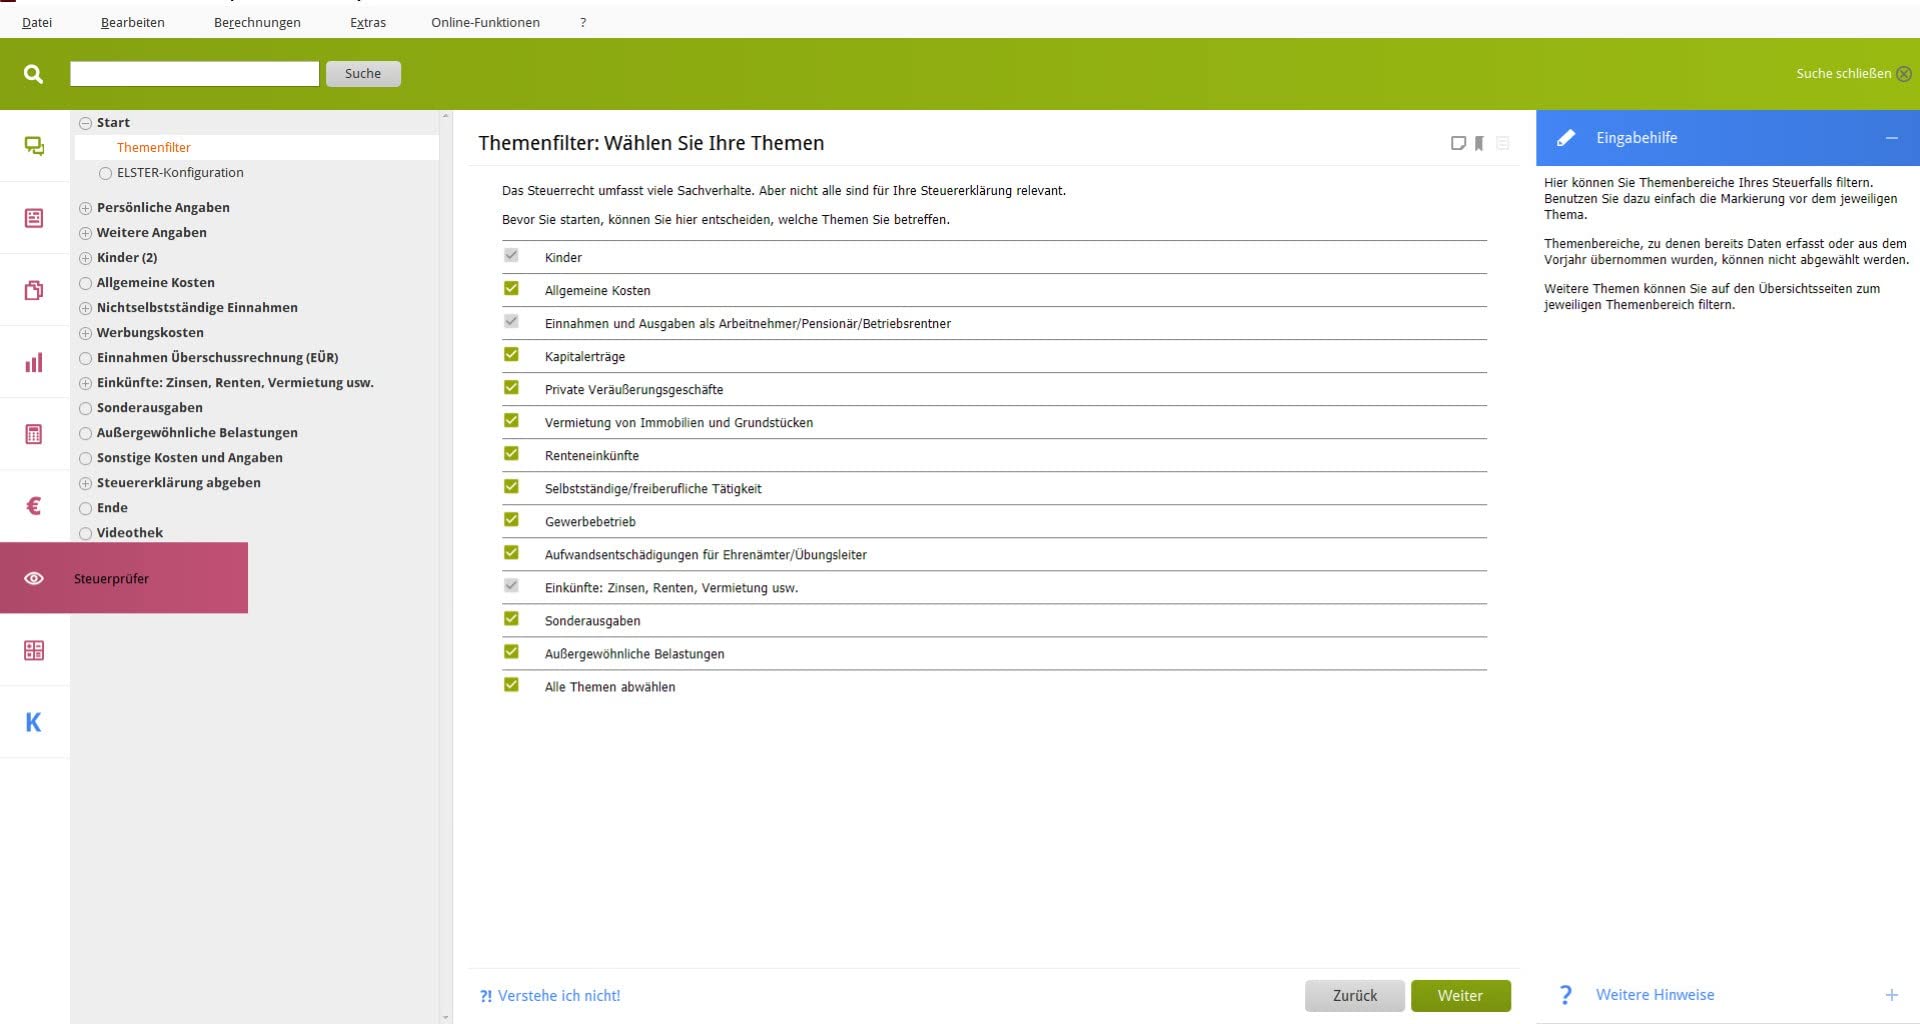Collapse the Start tree node
The image size is (1920, 1024).
(x=86, y=123)
